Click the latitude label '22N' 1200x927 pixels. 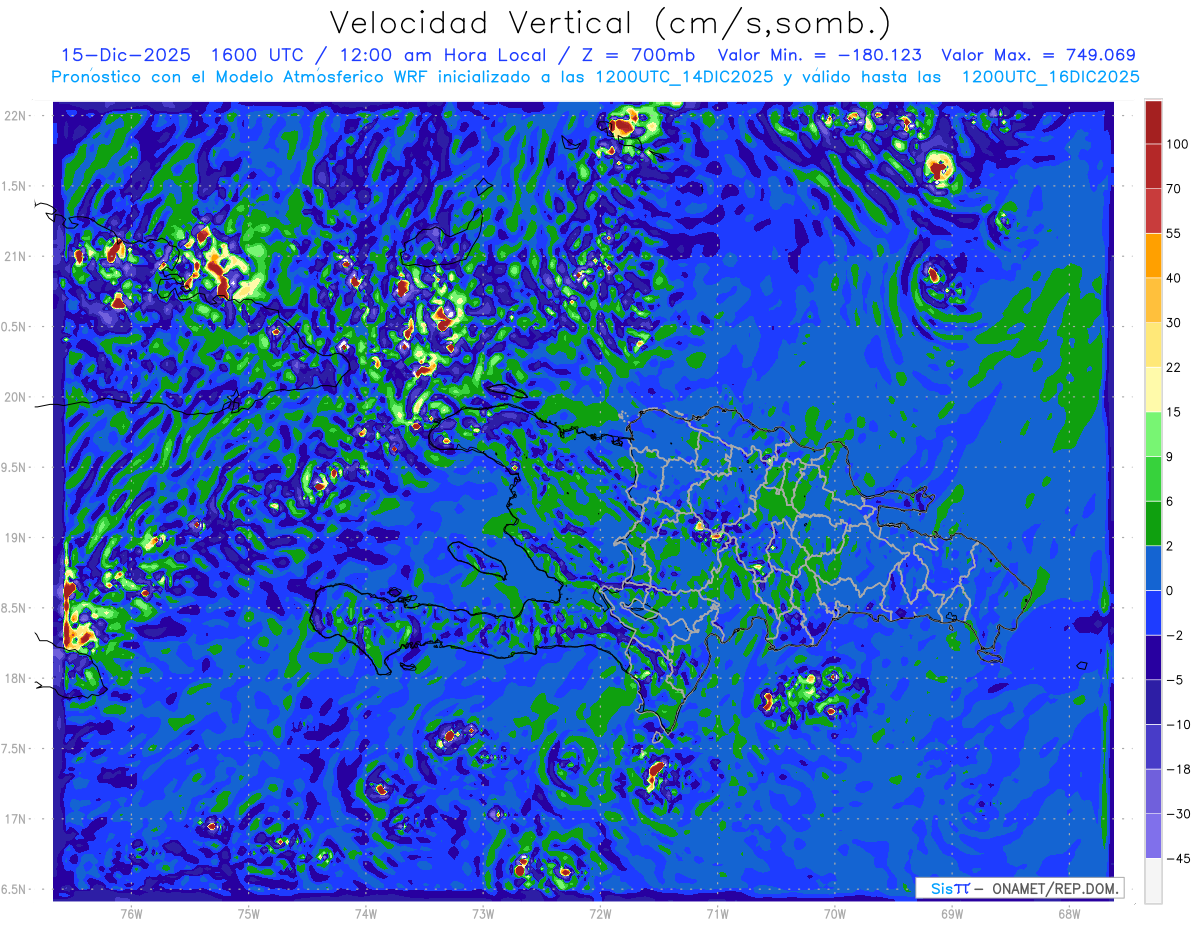click(16, 115)
